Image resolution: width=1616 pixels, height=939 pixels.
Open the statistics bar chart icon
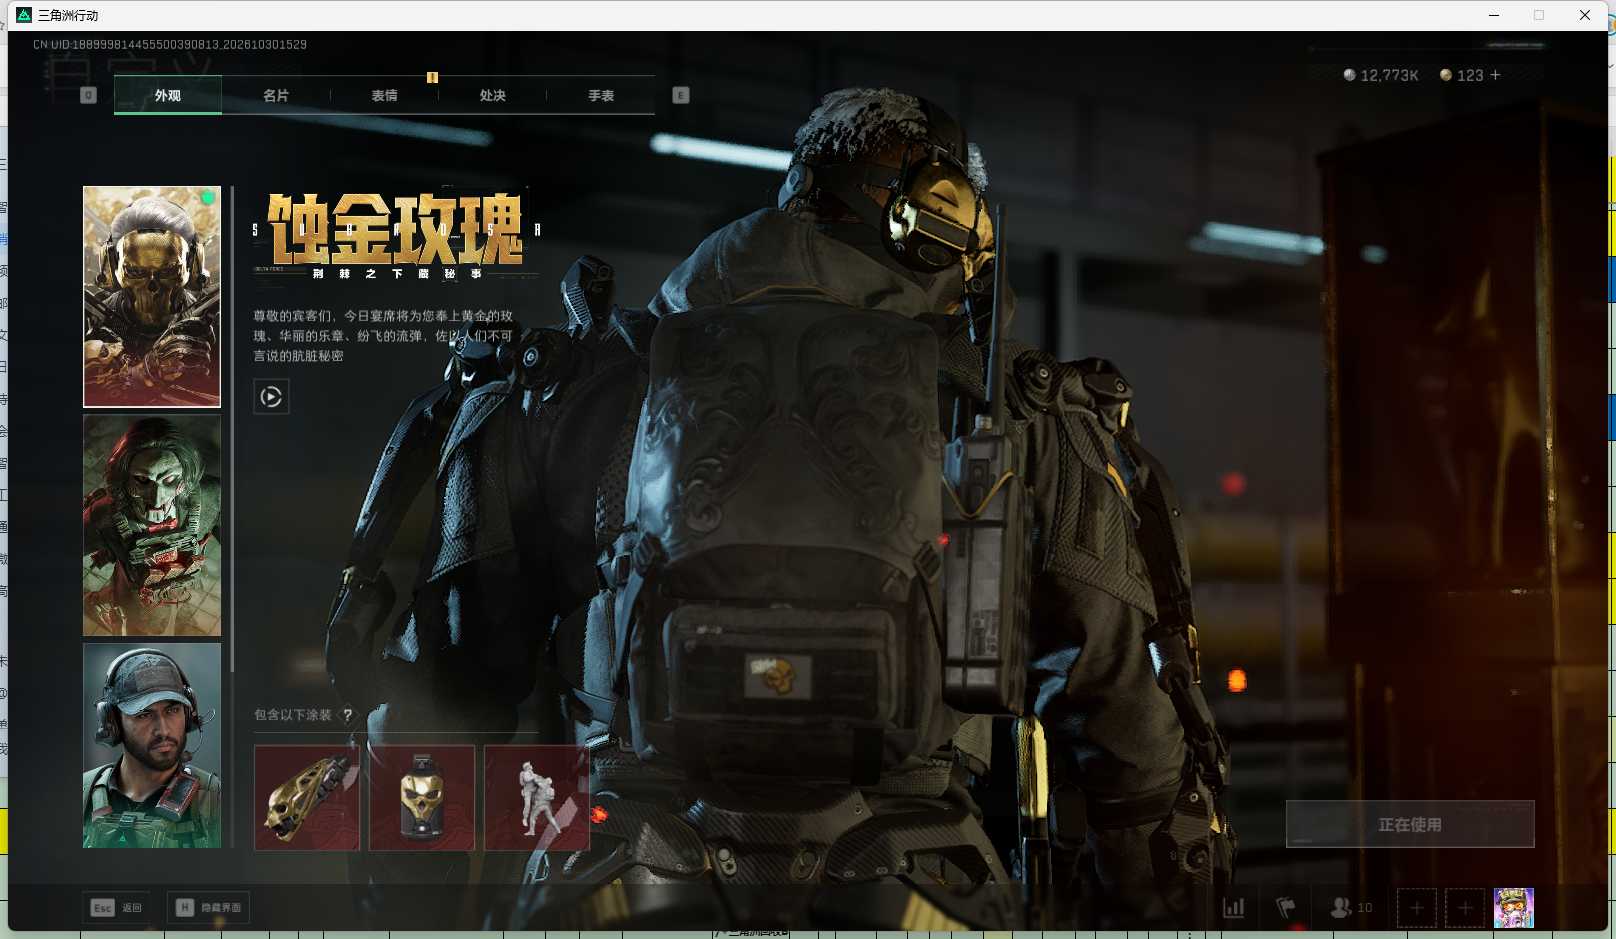(1234, 908)
